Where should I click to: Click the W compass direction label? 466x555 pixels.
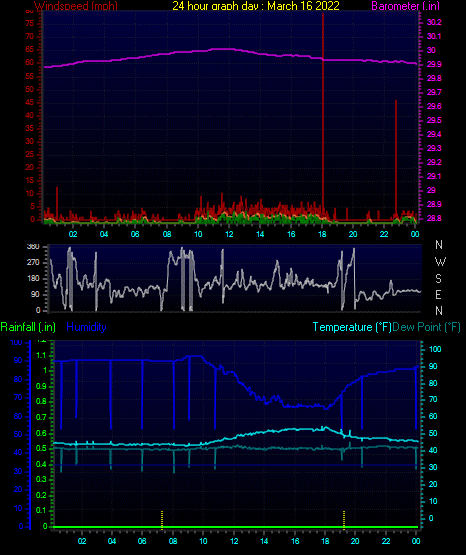point(440,262)
